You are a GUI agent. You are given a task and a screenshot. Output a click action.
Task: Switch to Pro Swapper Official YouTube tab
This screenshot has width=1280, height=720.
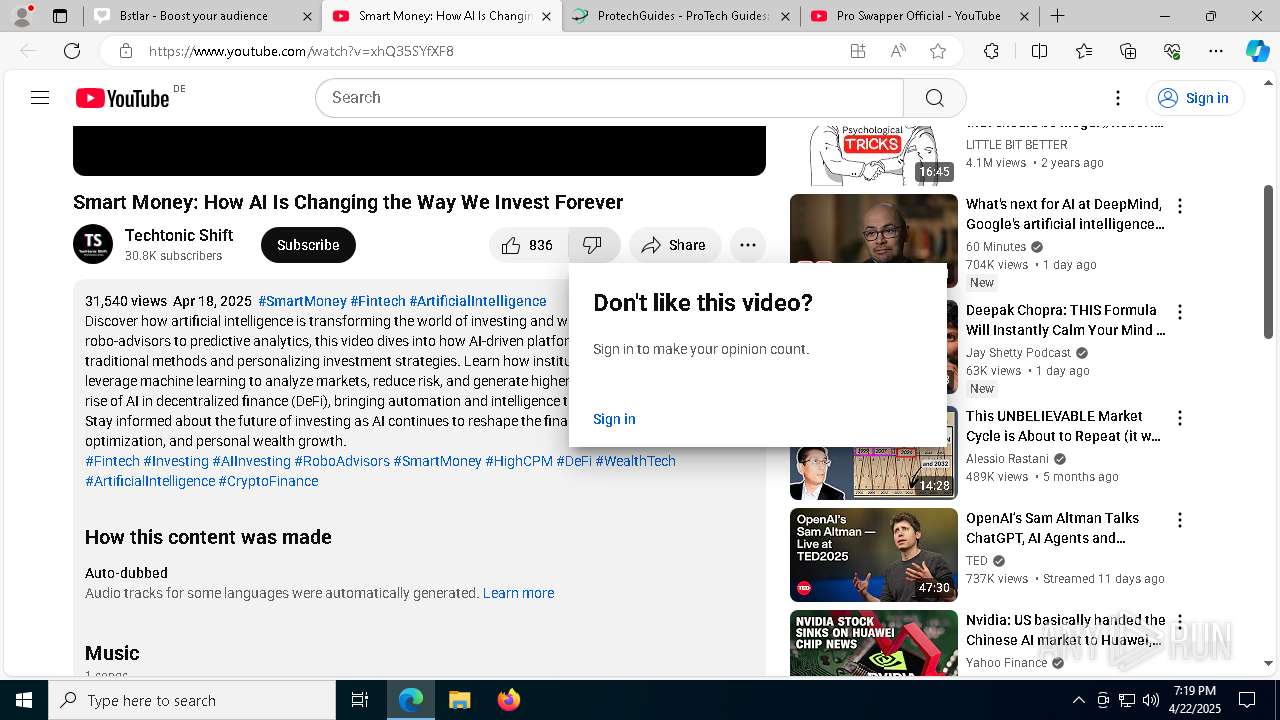(x=918, y=16)
